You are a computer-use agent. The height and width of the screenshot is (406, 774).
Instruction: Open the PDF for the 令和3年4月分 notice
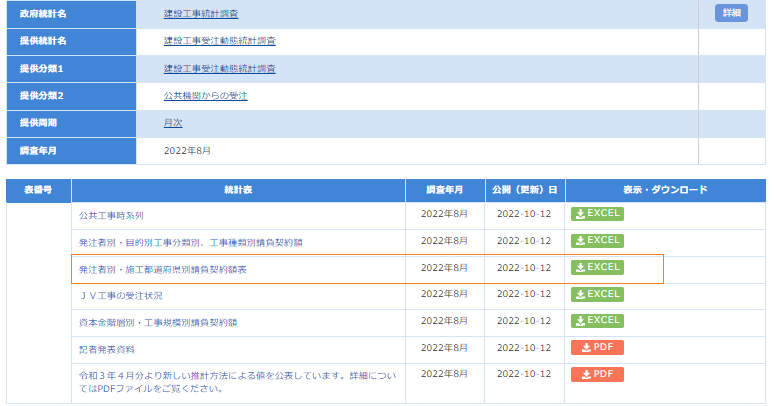tap(597, 375)
